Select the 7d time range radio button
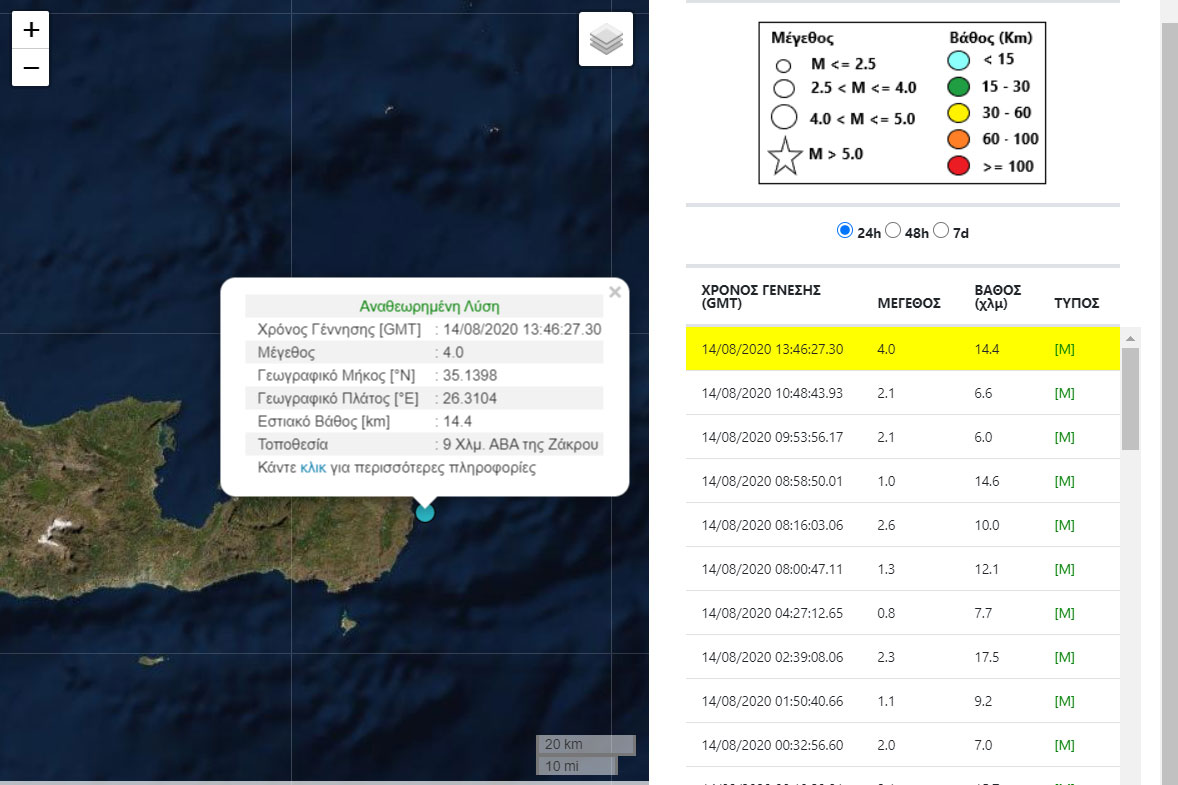The image size is (1178, 785). pyautogui.click(x=941, y=231)
